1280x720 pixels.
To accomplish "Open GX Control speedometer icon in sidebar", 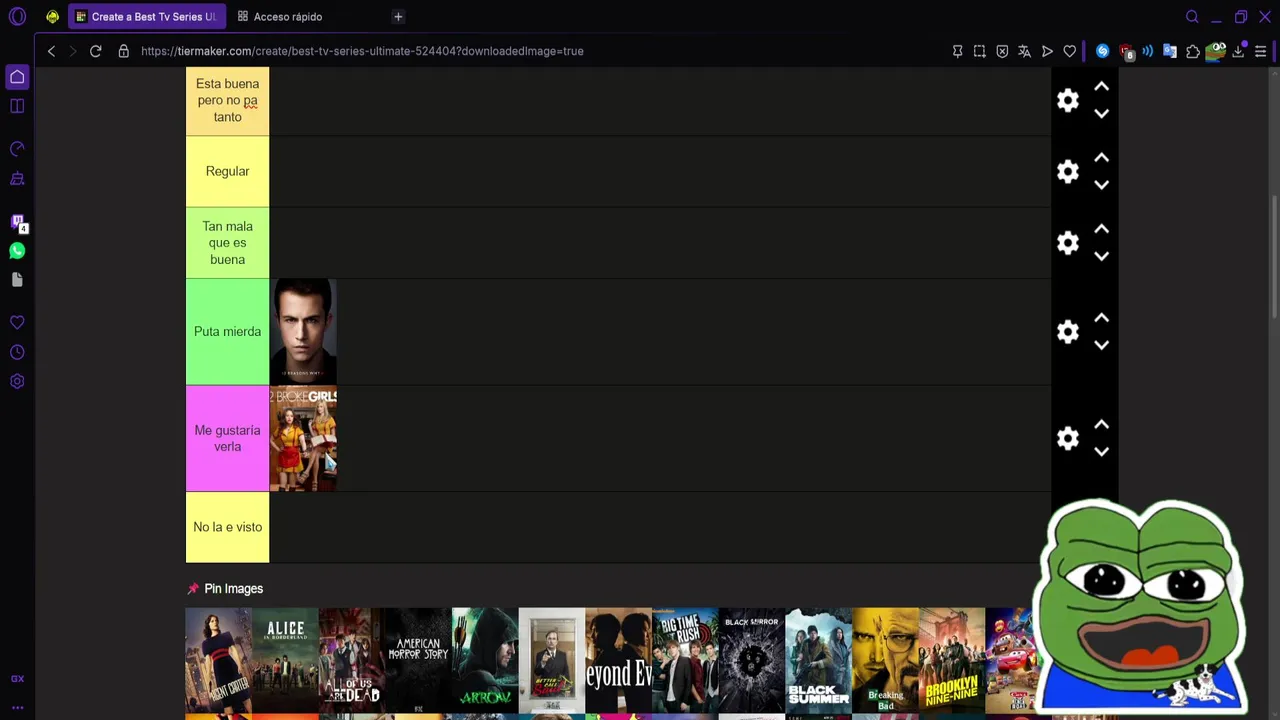I will (17, 149).
